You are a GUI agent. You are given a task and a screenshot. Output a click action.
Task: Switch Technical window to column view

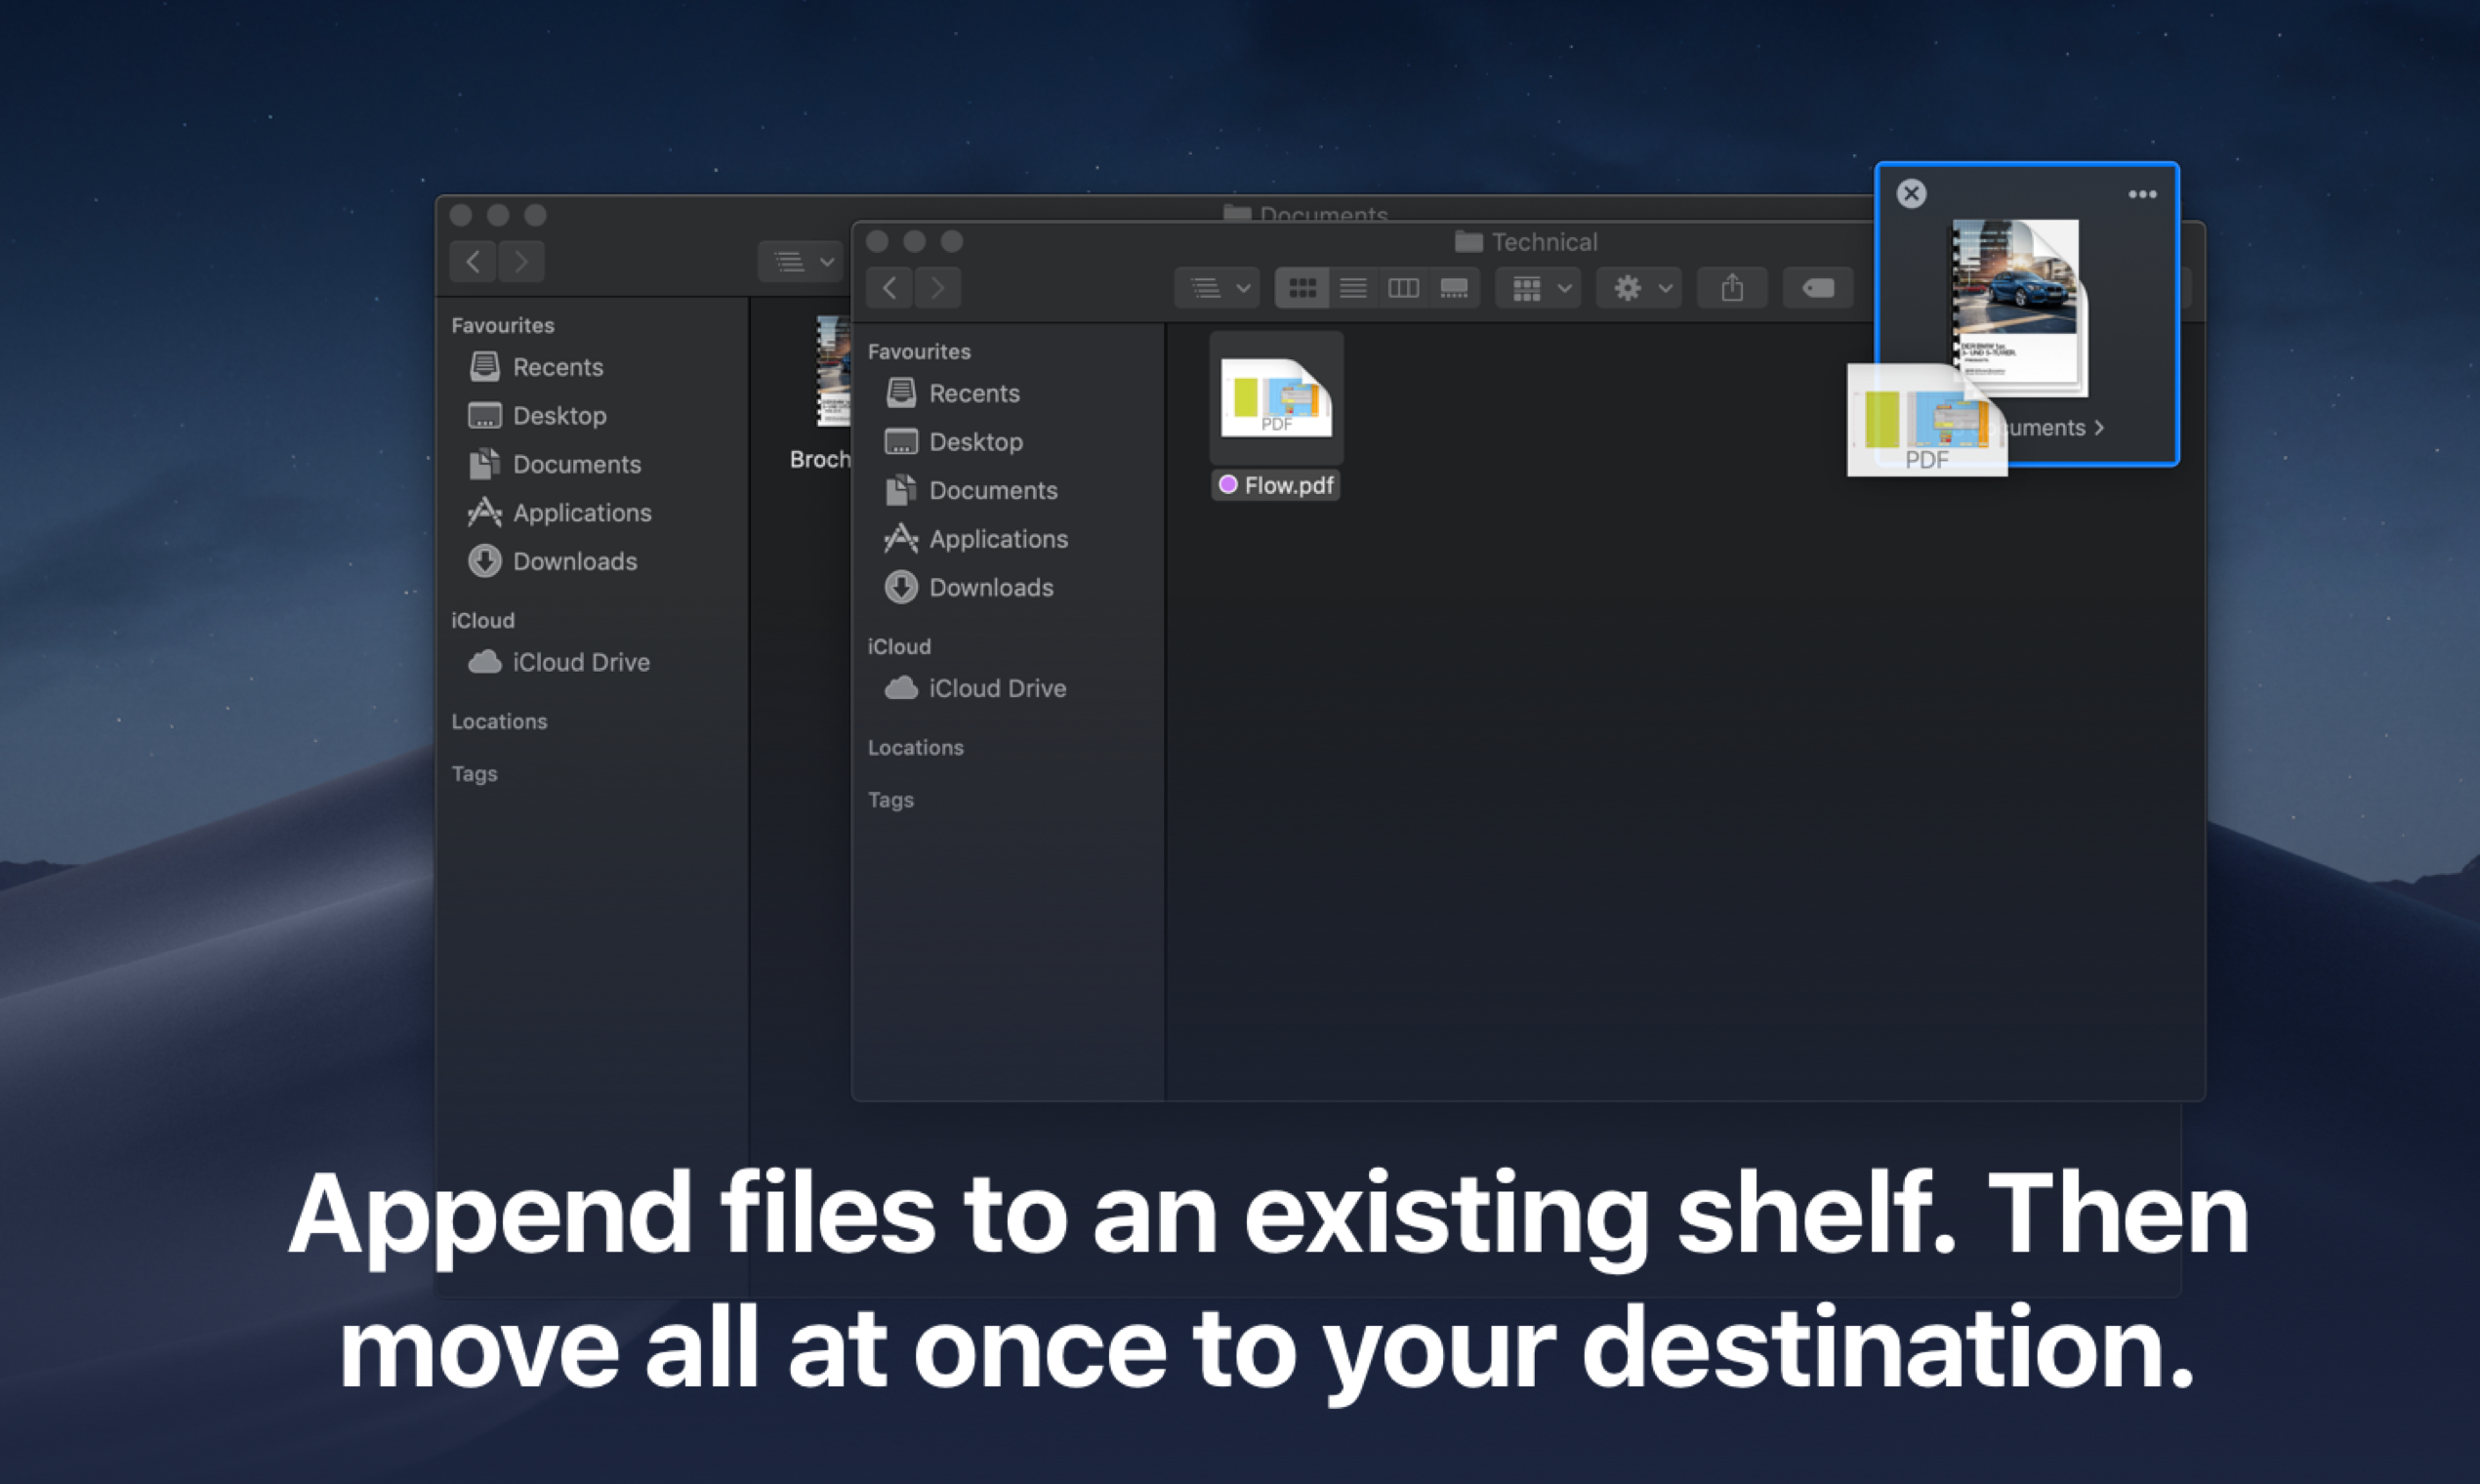[1403, 288]
